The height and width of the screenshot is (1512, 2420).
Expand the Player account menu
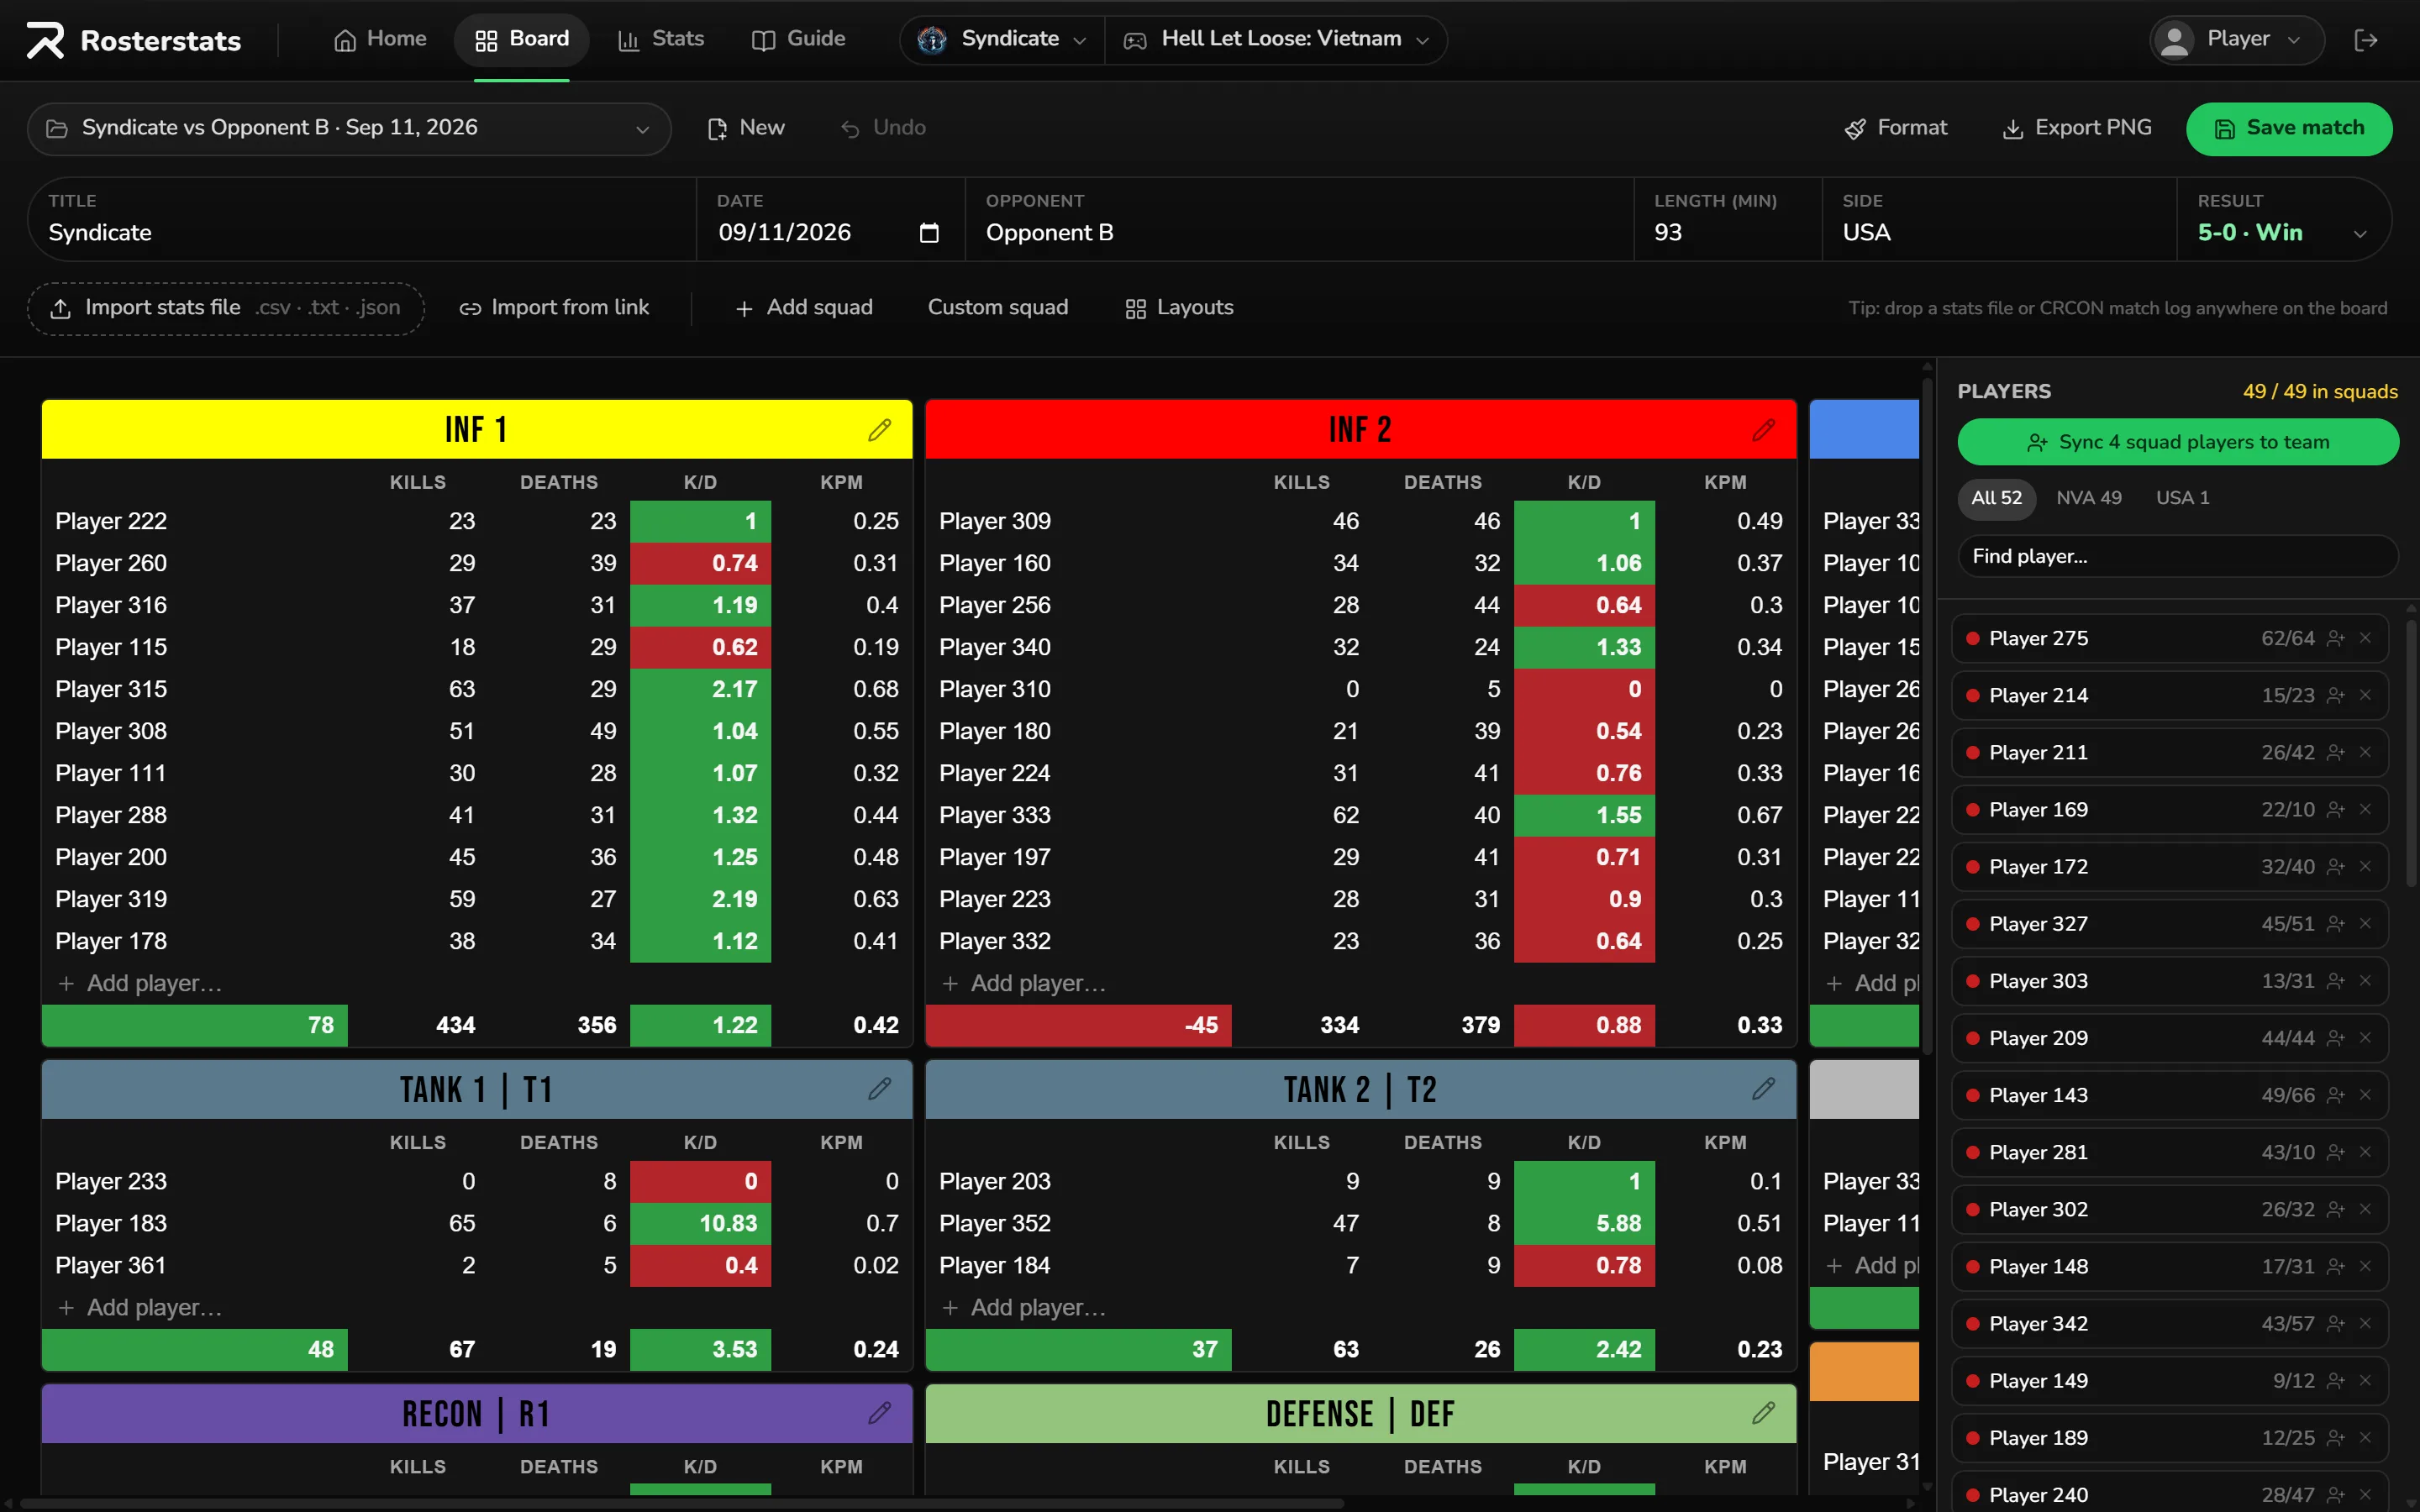click(x=2236, y=40)
